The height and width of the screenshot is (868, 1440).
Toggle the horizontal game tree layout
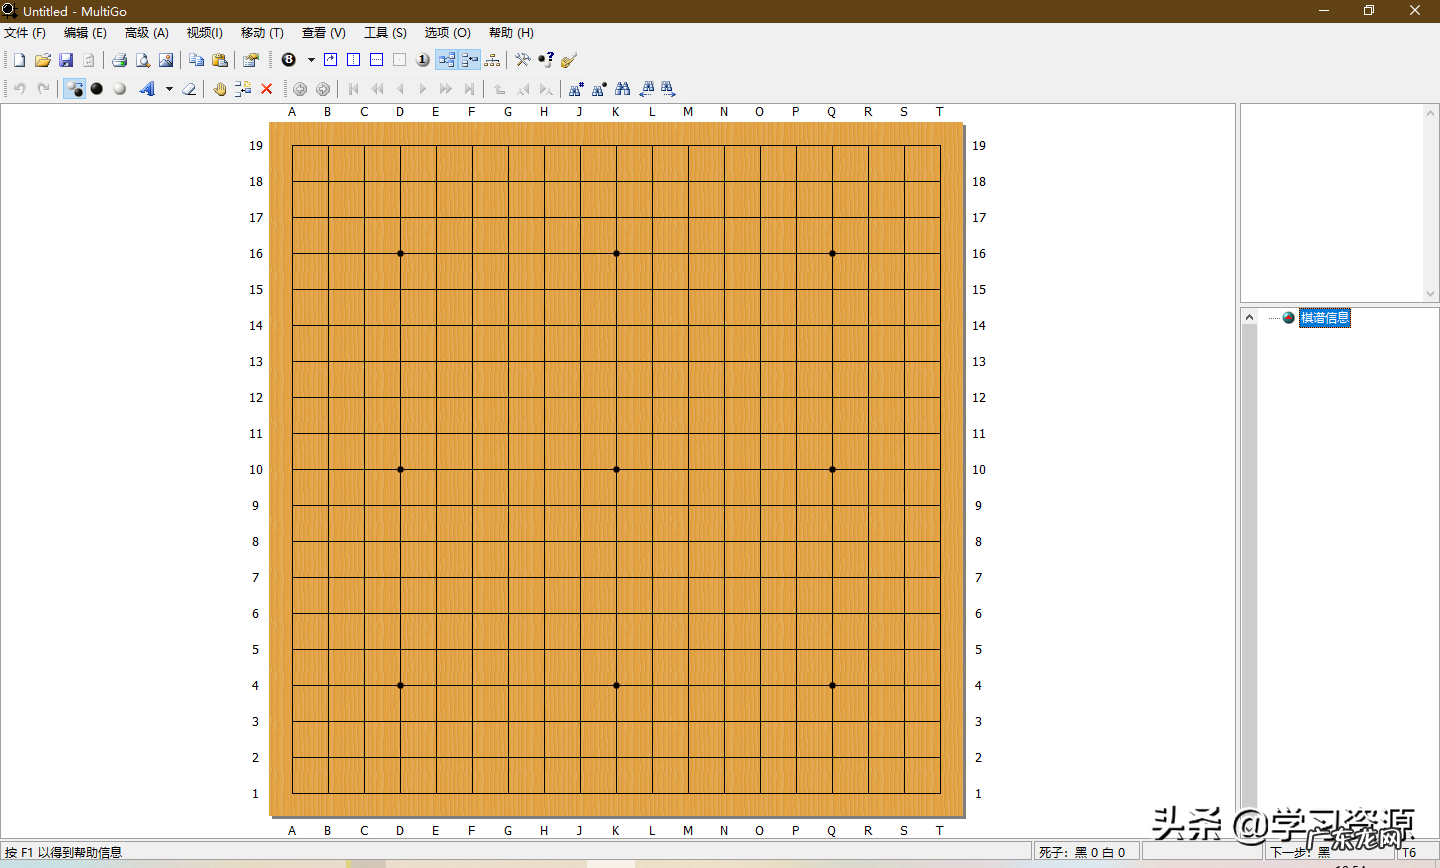pos(446,59)
